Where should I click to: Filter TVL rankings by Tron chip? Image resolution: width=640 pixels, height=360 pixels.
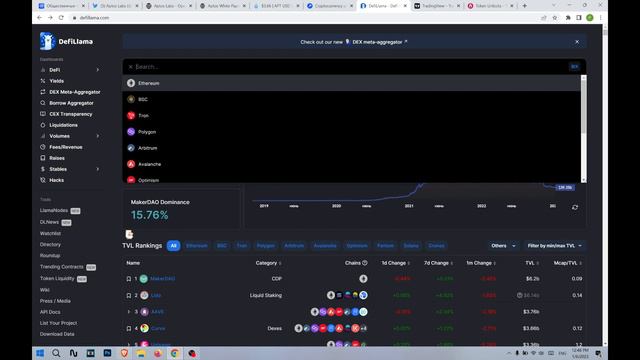[x=242, y=246]
